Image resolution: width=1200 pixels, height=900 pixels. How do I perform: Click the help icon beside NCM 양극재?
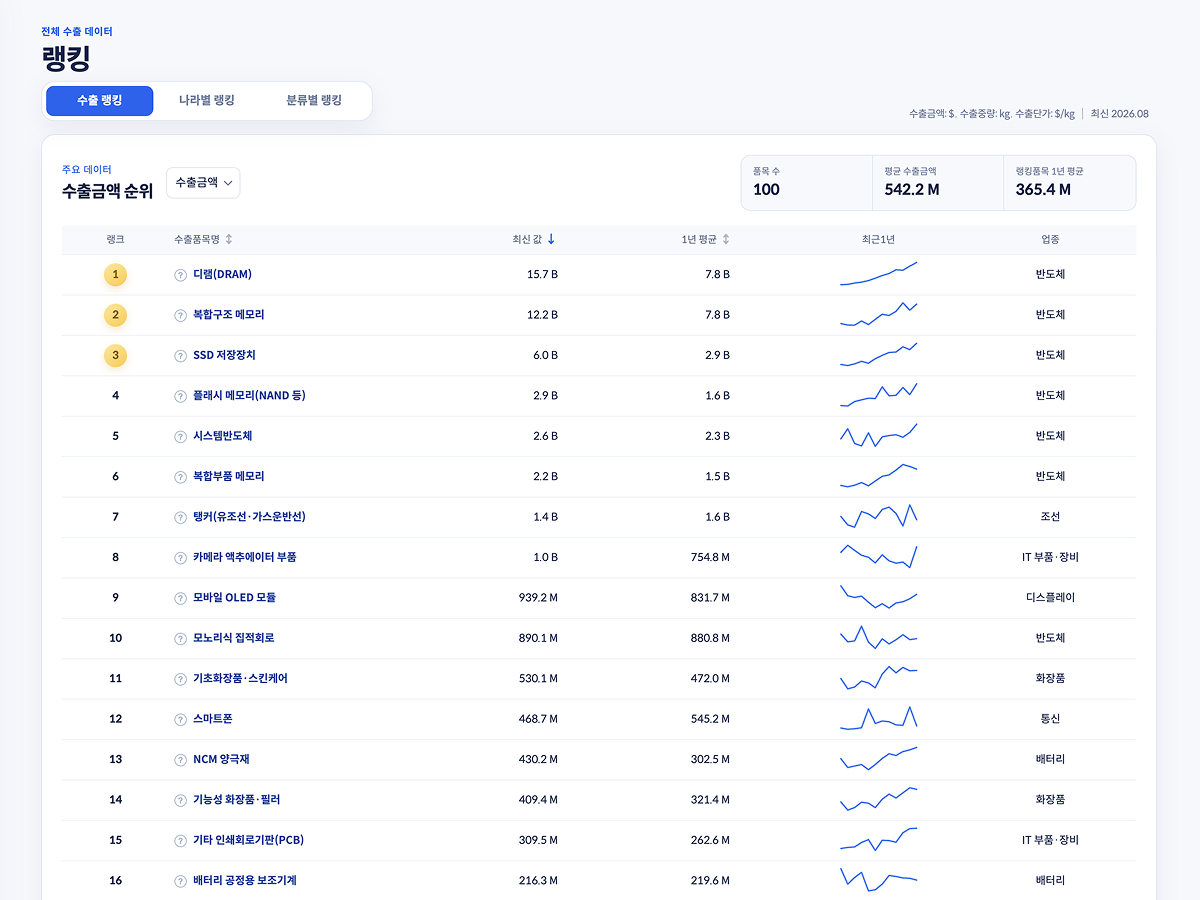[181, 760]
